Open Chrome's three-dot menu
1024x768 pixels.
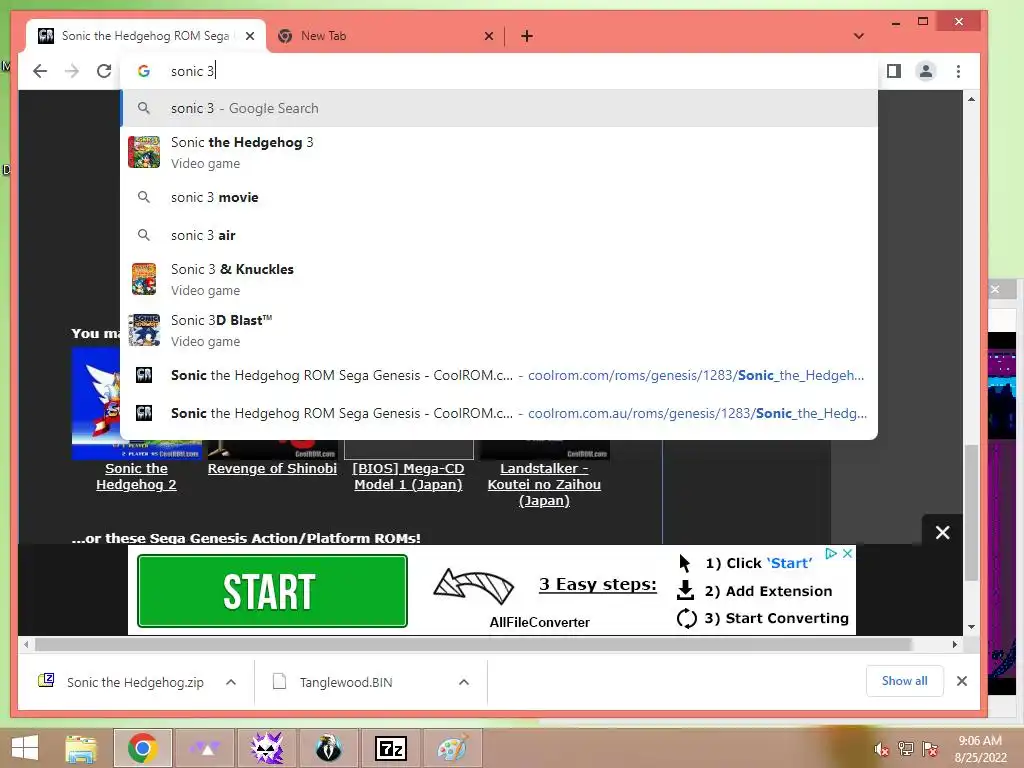tap(958, 71)
